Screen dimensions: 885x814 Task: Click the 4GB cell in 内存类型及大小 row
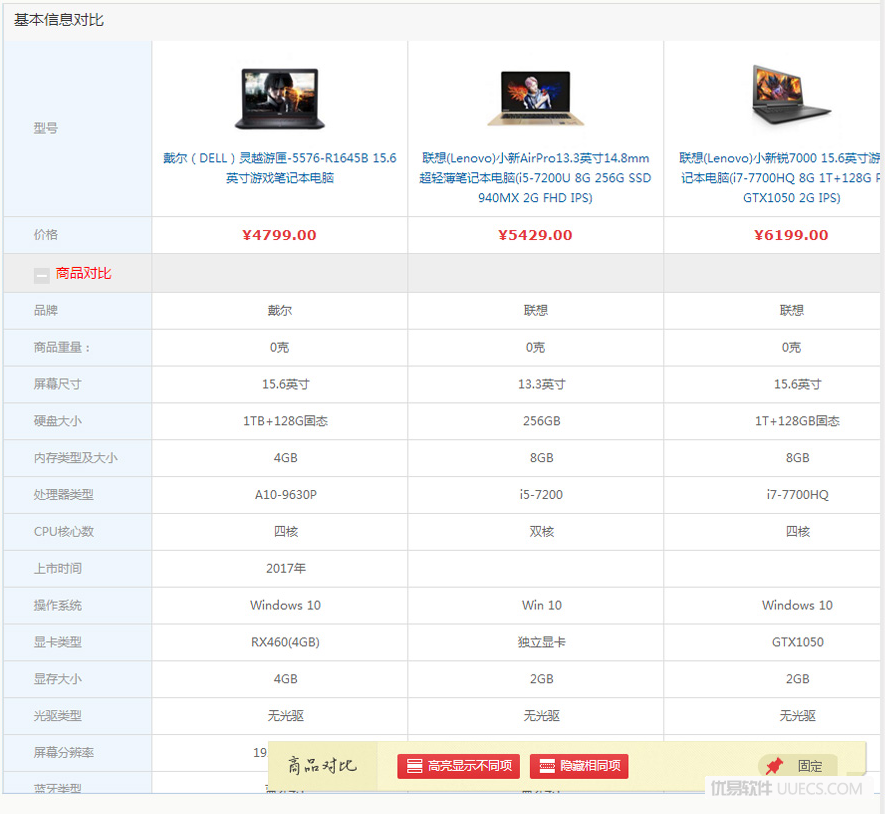click(286, 458)
